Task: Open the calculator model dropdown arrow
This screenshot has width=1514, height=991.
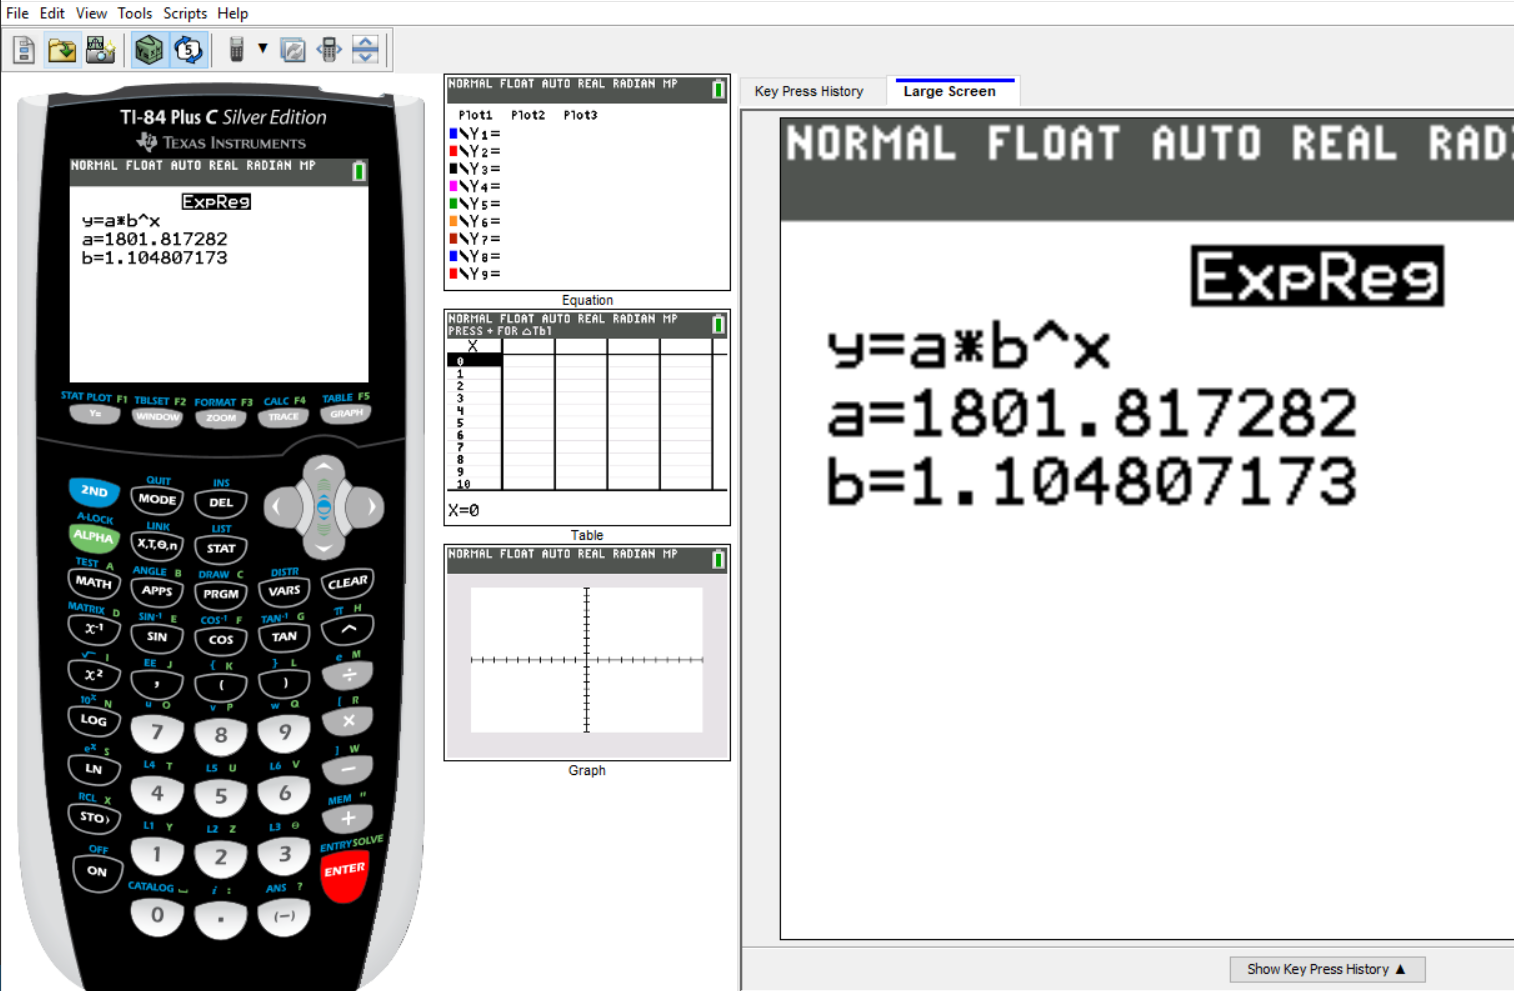Action: 262,48
